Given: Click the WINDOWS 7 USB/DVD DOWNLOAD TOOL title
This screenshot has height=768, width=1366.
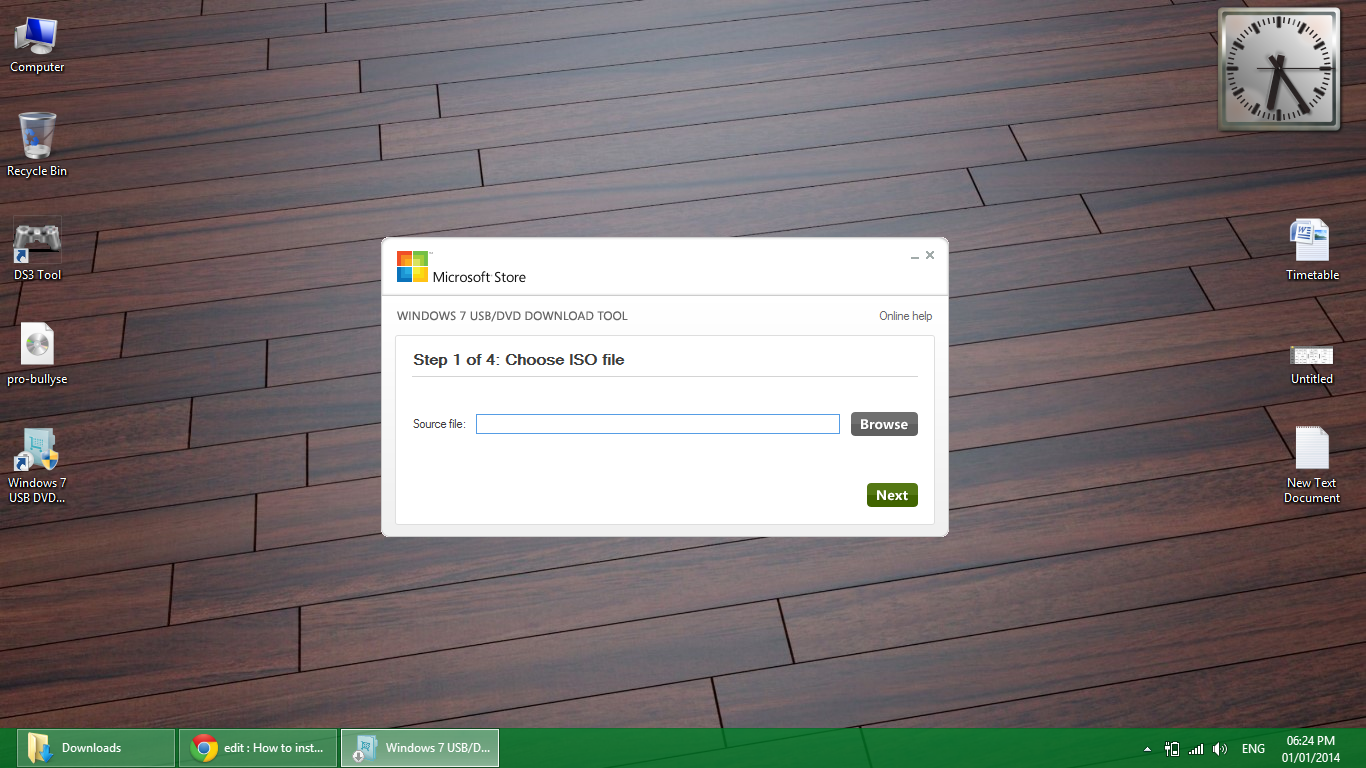Looking at the screenshot, I should tap(512, 316).
